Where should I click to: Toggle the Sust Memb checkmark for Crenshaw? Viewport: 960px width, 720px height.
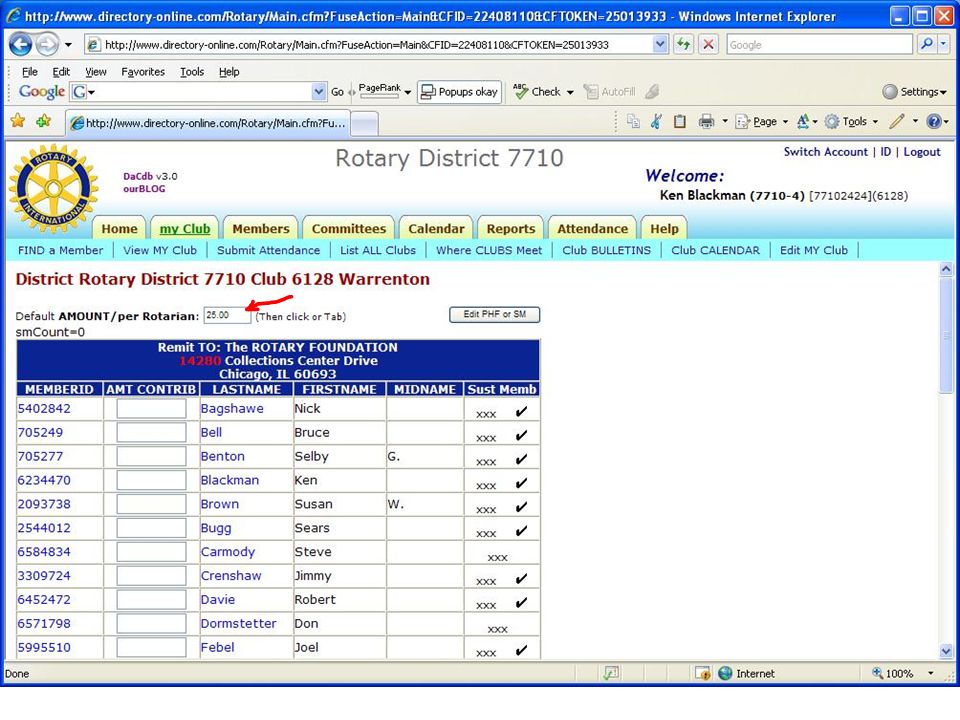(521, 579)
